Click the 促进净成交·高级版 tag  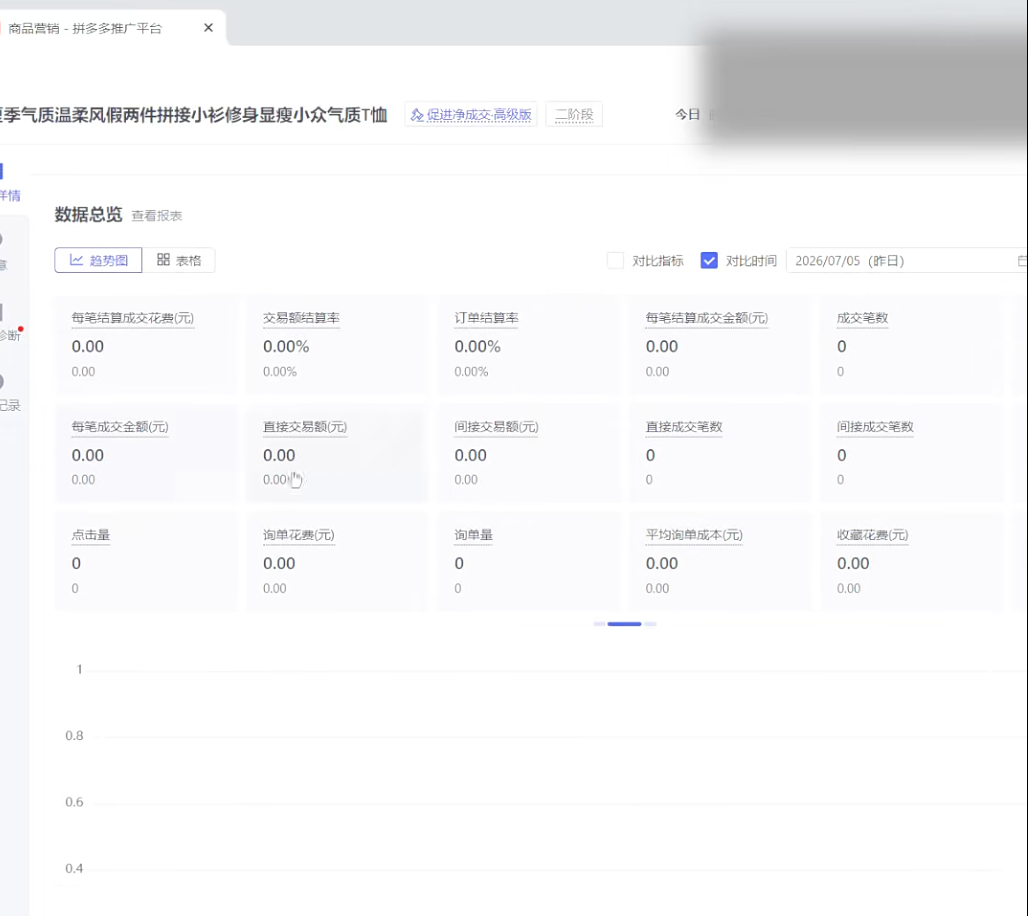pyautogui.click(x=471, y=115)
